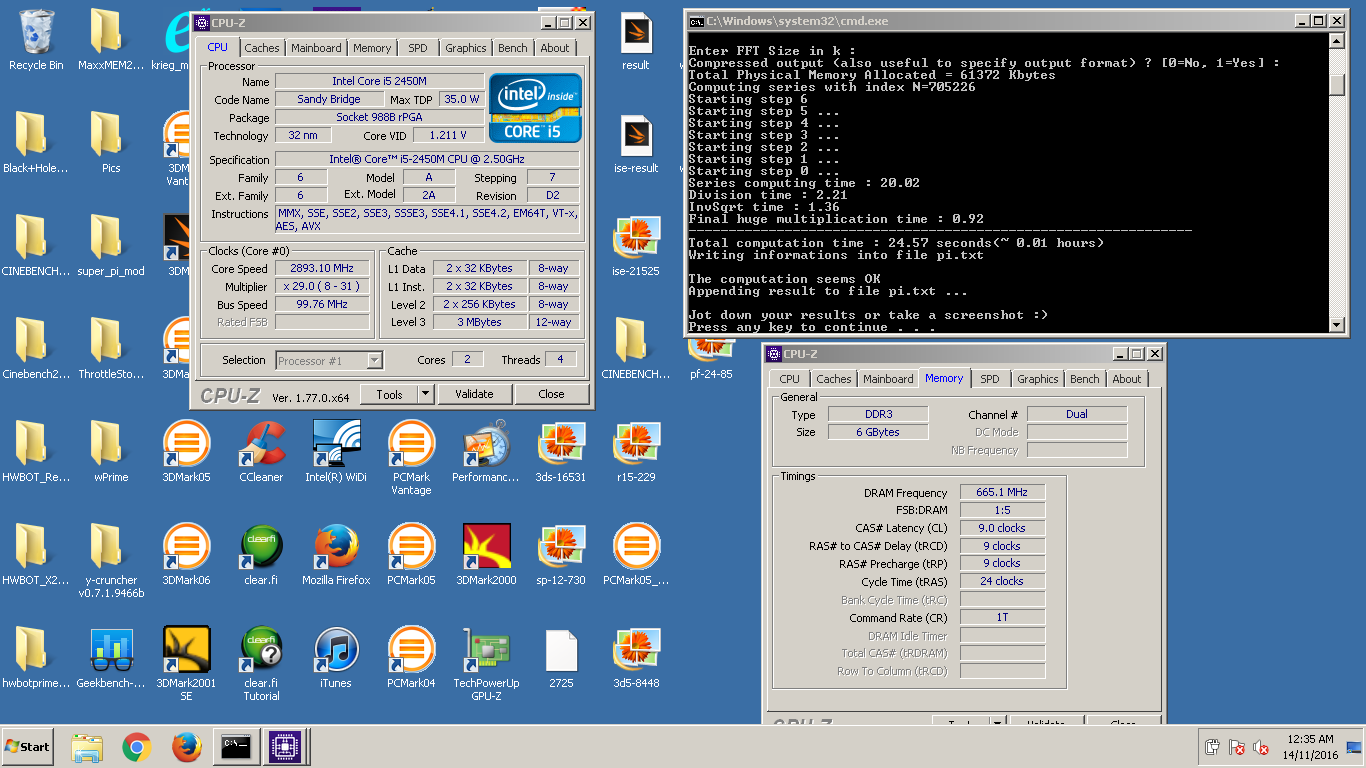Image resolution: width=1366 pixels, height=768 pixels.
Task: Open the clear.fi Tutorial shortcut
Action: tap(261, 664)
